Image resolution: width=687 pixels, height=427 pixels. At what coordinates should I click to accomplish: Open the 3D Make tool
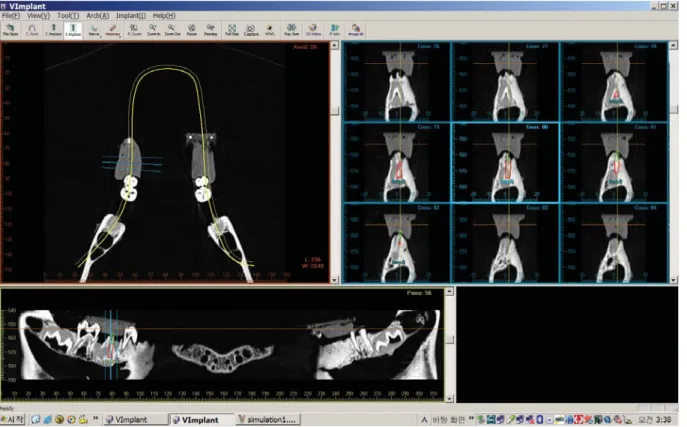313,30
